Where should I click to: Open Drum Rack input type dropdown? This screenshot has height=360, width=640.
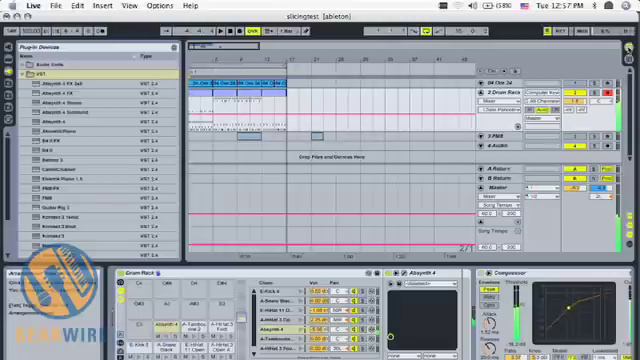(x=542, y=93)
